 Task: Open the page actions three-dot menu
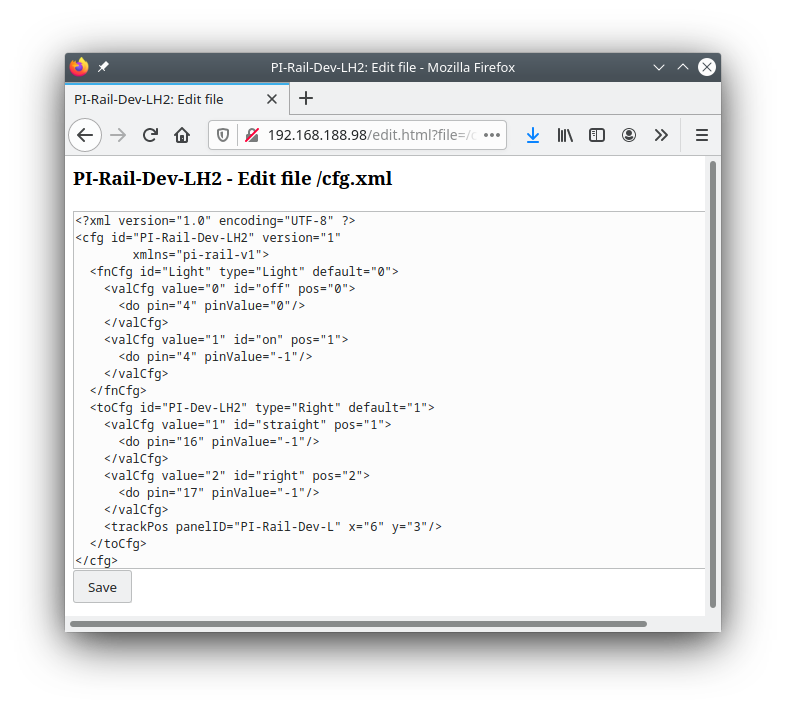[491, 135]
